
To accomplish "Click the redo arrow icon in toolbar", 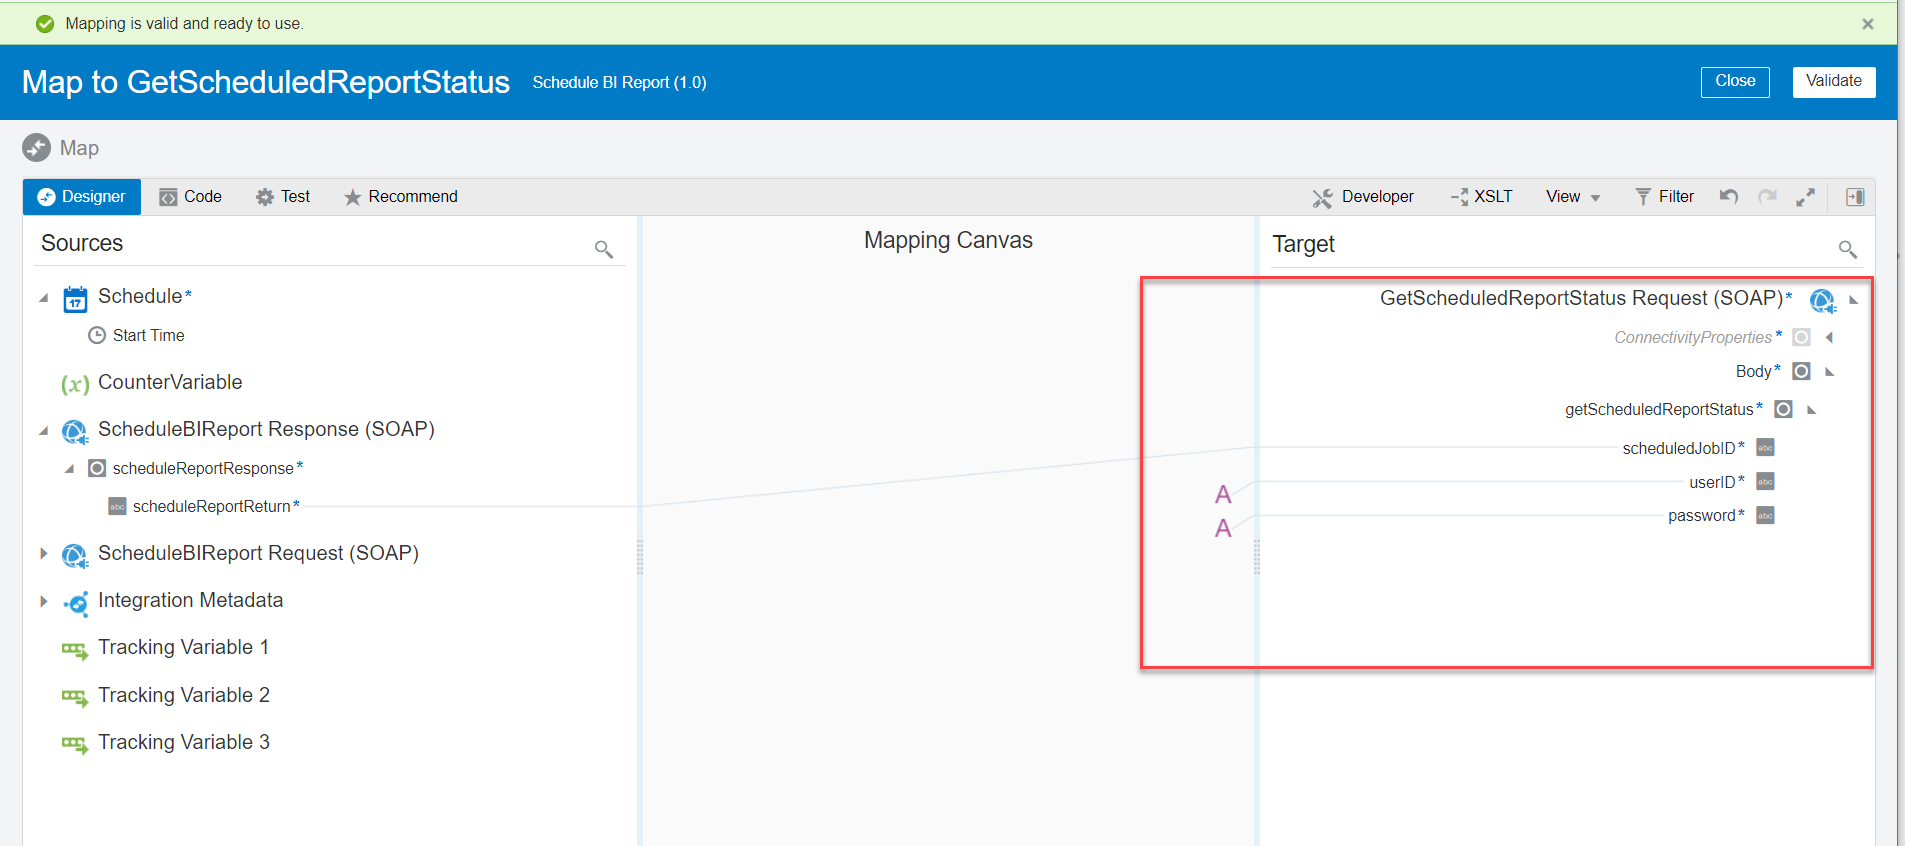I will [x=1767, y=196].
